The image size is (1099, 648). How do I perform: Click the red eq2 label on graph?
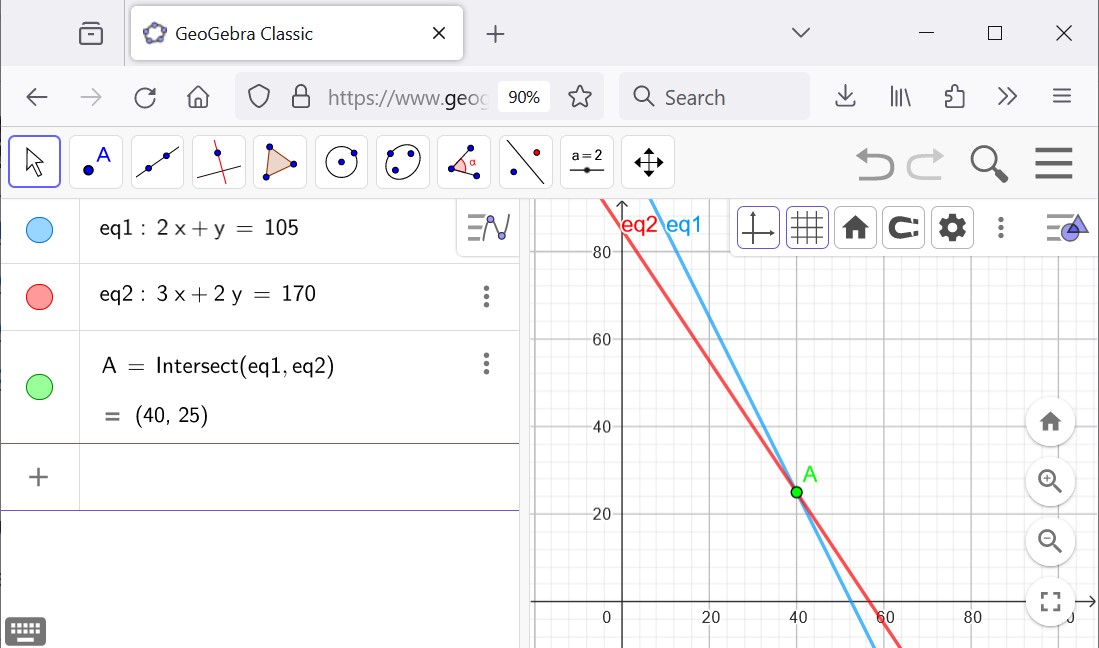tap(639, 225)
